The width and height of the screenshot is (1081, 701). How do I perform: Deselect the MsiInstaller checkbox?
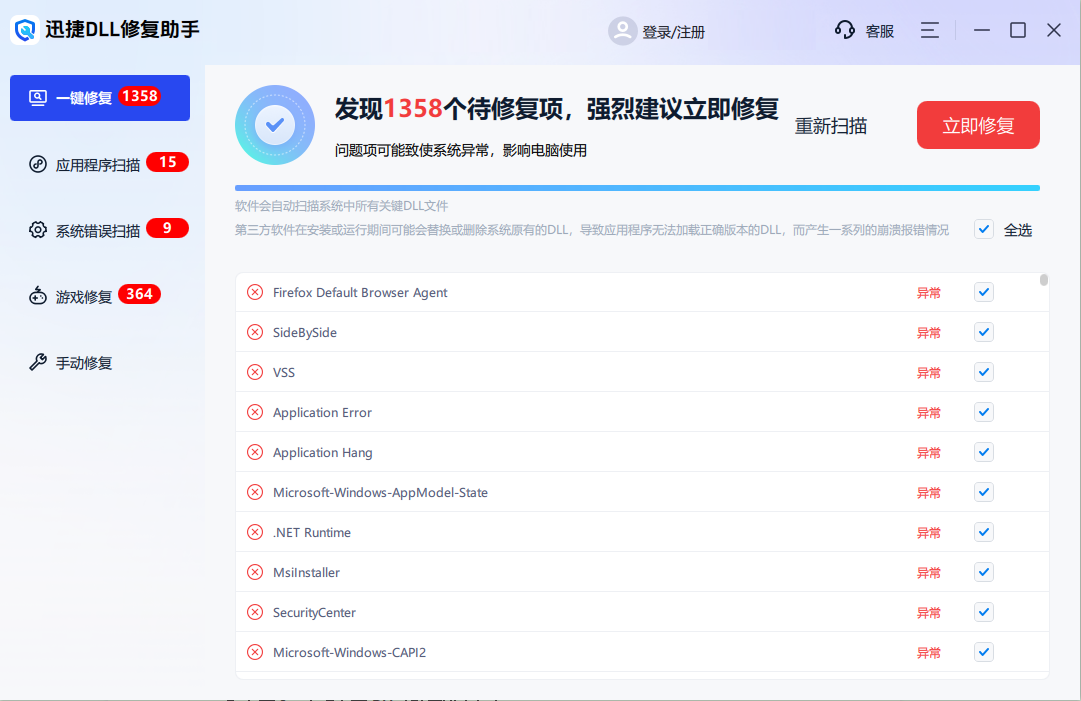983,572
